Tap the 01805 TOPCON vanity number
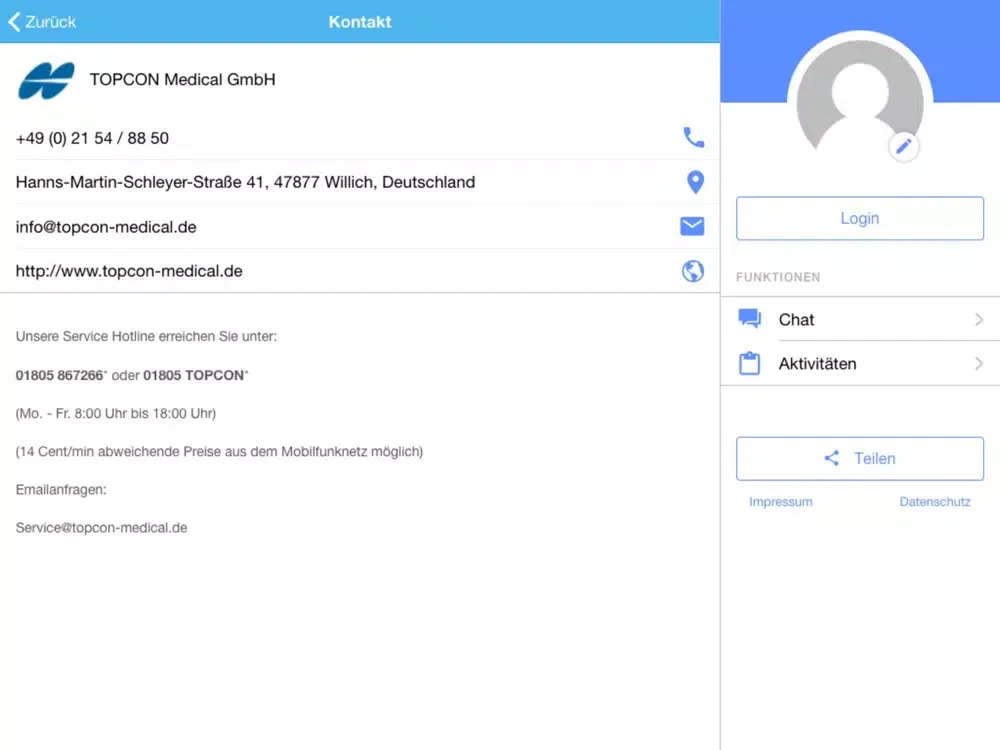The height and width of the screenshot is (750, 1000). 193,375
